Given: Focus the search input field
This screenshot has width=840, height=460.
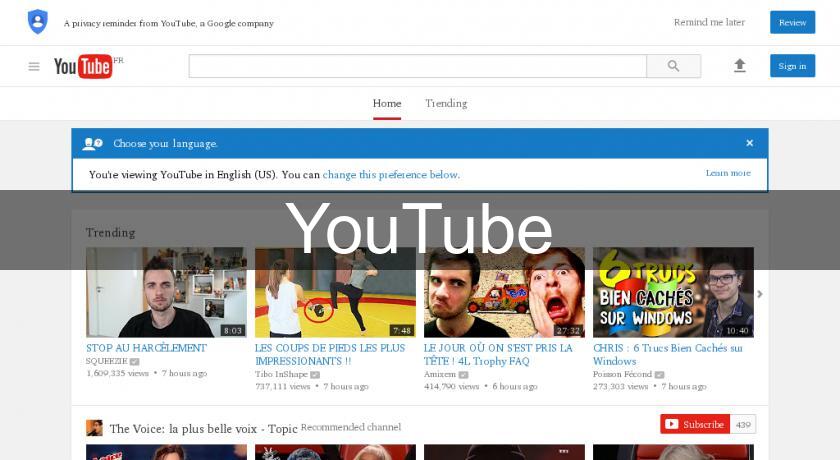Looking at the screenshot, I should click(x=417, y=66).
